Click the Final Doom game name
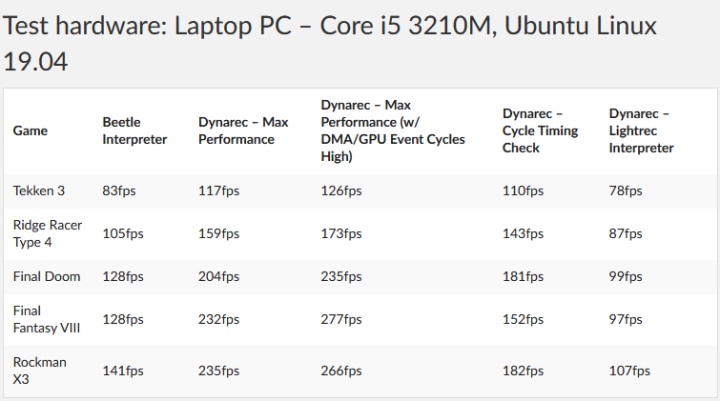The height and width of the screenshot is (401, 720). pos(46,276)
